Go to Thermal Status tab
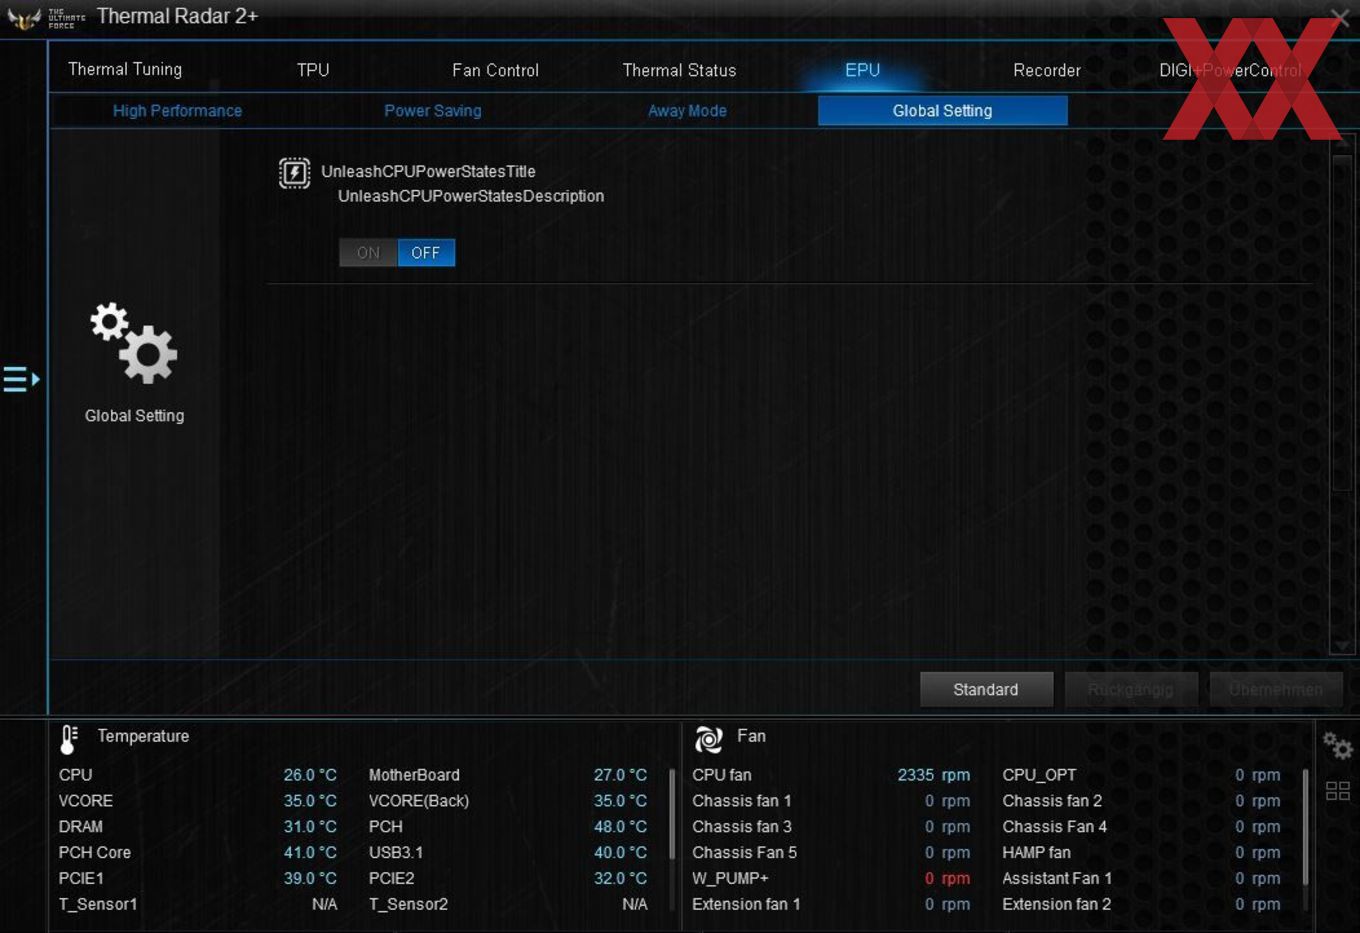Viewport: 1360px width, 933px height. [679, 70]
